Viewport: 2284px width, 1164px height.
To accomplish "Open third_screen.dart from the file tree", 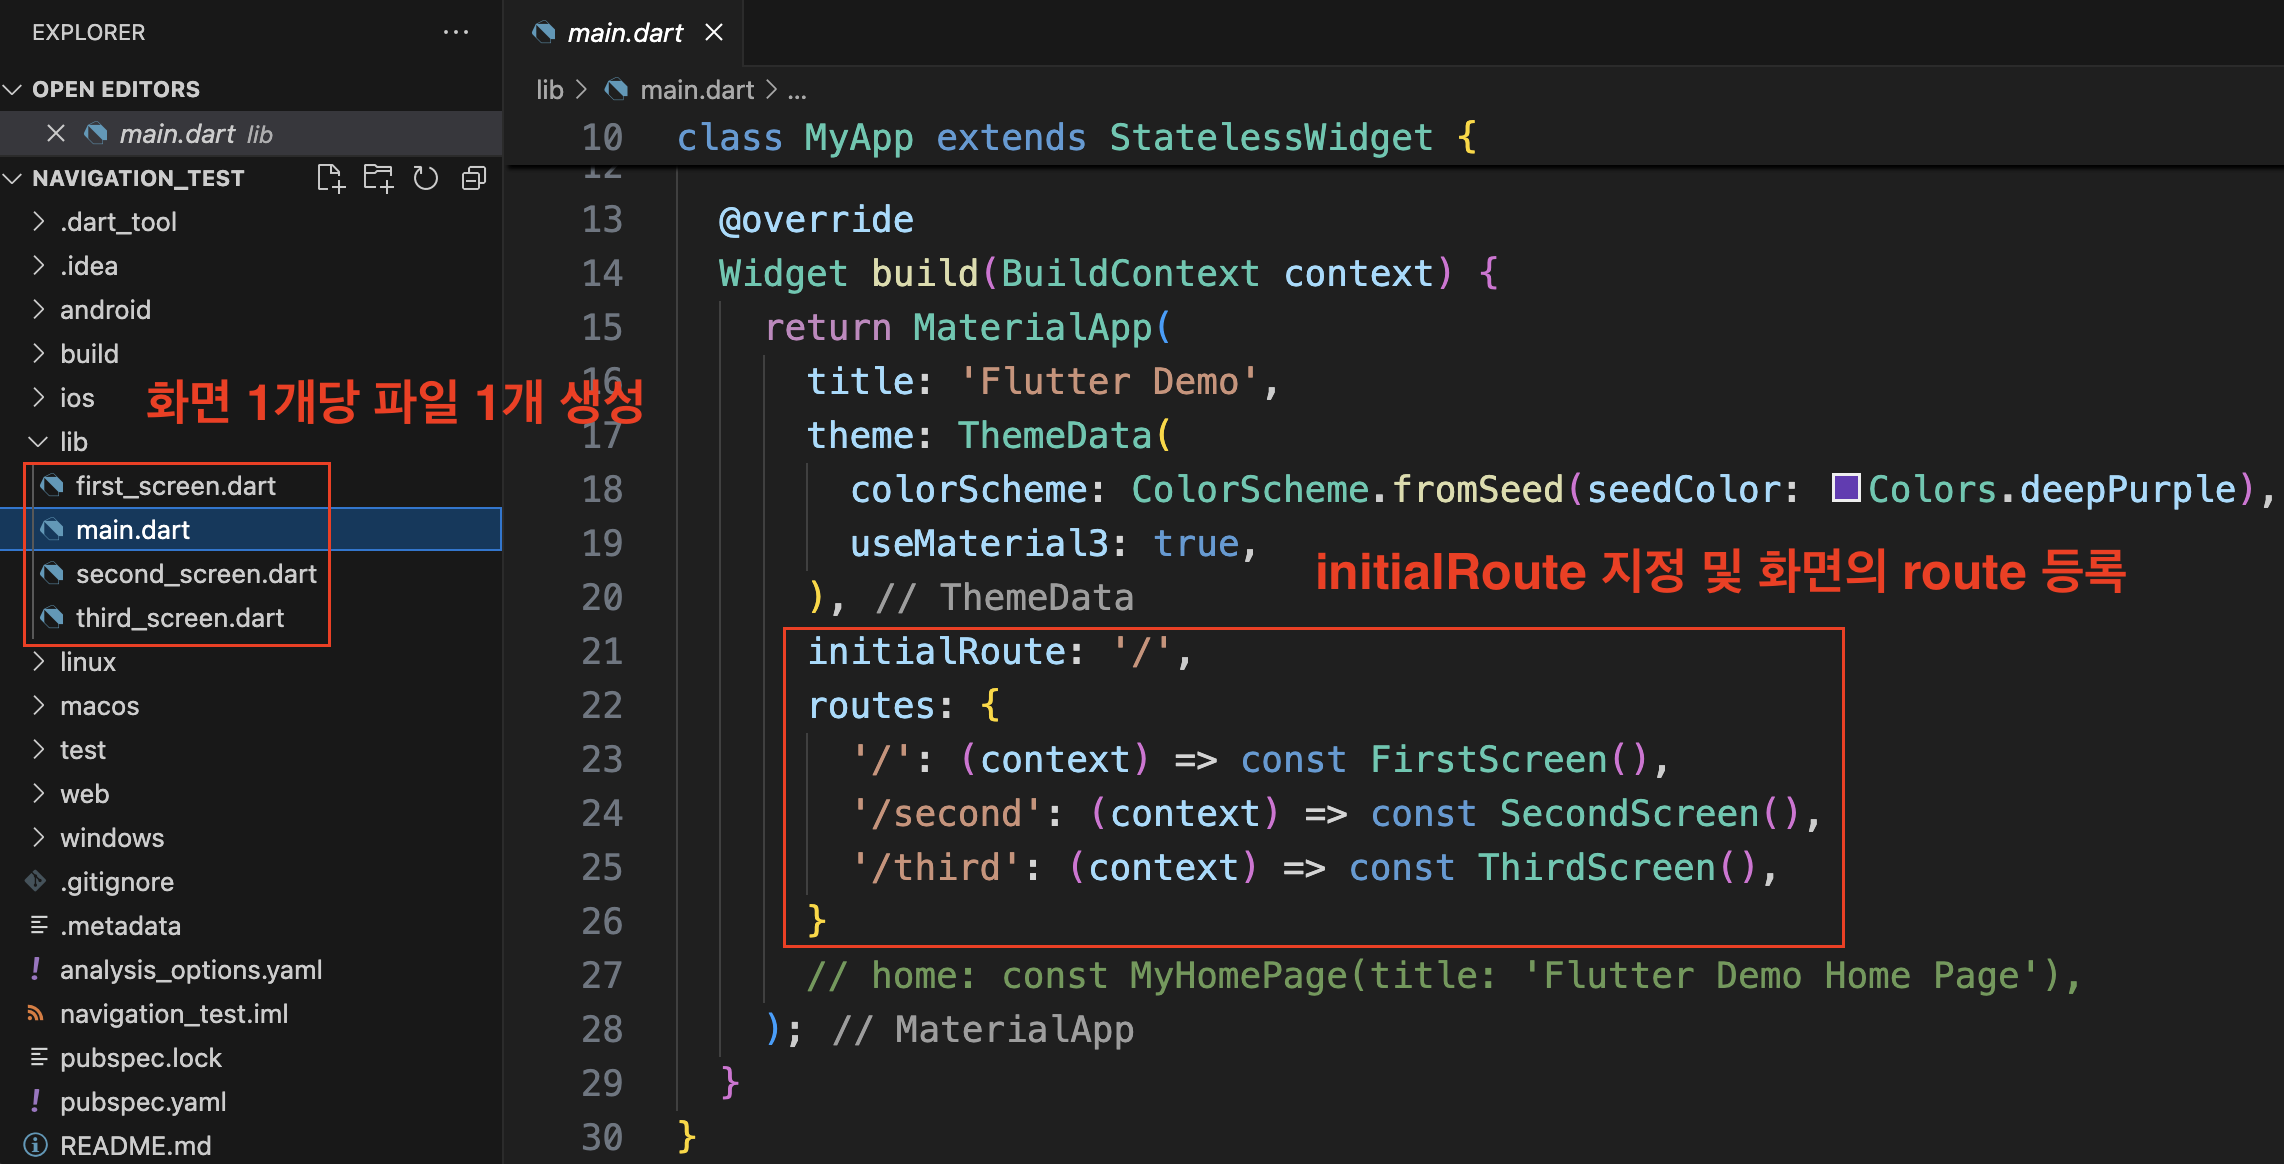I will [180, 618].
